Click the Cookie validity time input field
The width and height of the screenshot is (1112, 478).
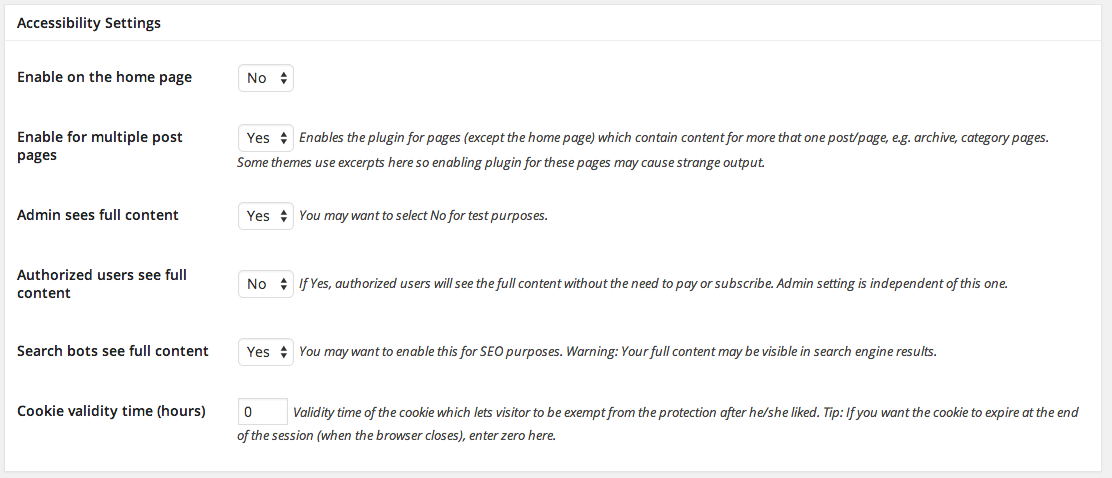262,412
